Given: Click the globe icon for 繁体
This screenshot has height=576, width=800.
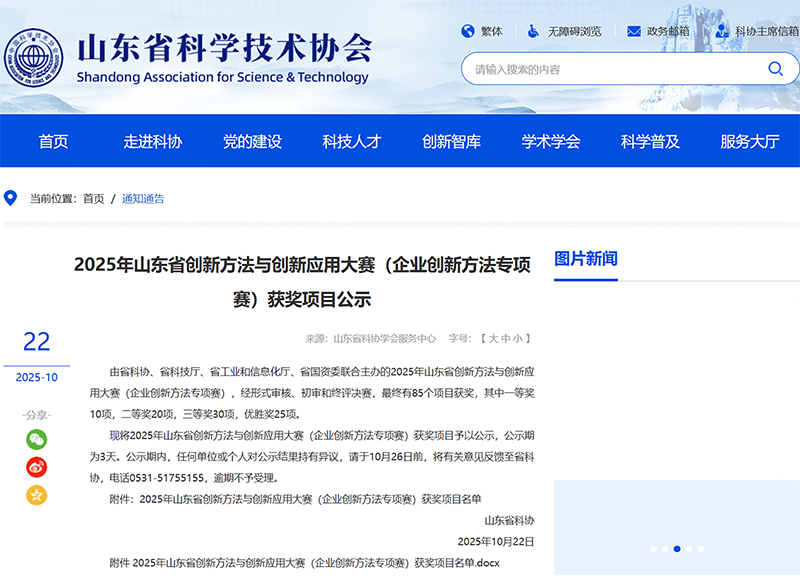Looking at the screenshot, I should (x=467, y=31).
